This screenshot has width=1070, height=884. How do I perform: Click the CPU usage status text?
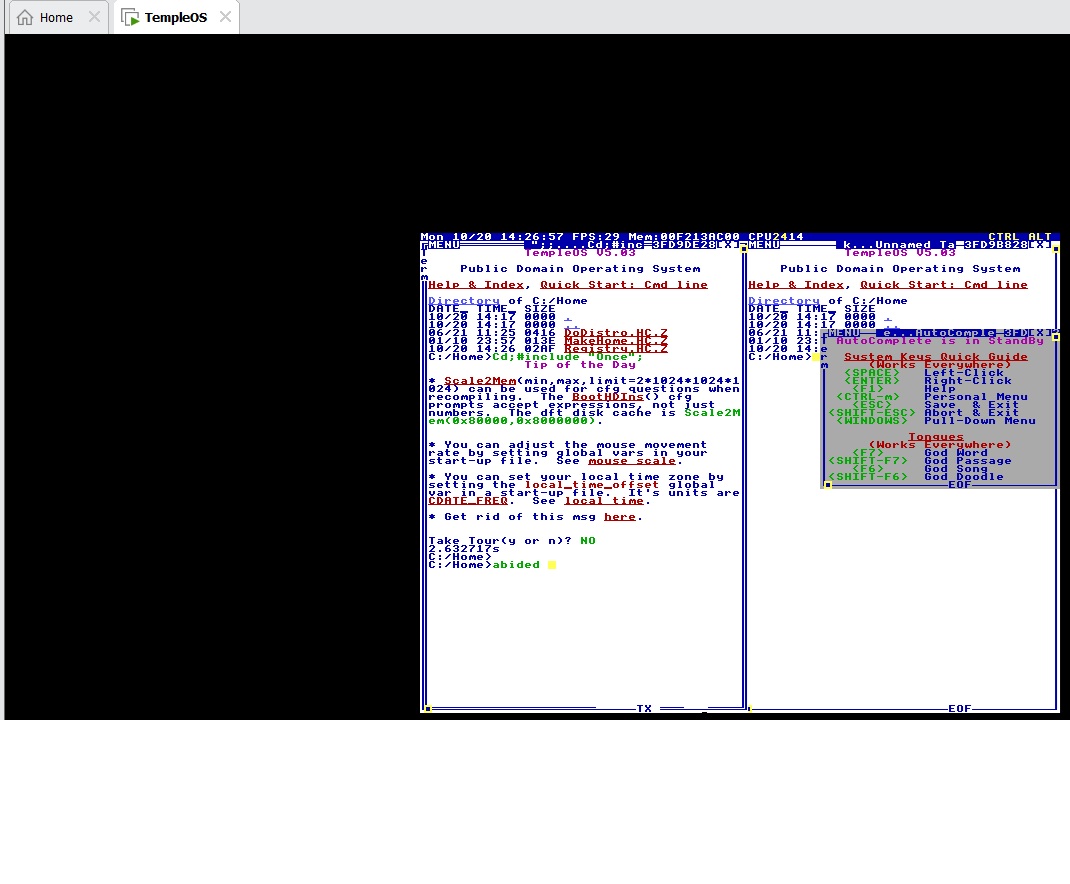776,236
